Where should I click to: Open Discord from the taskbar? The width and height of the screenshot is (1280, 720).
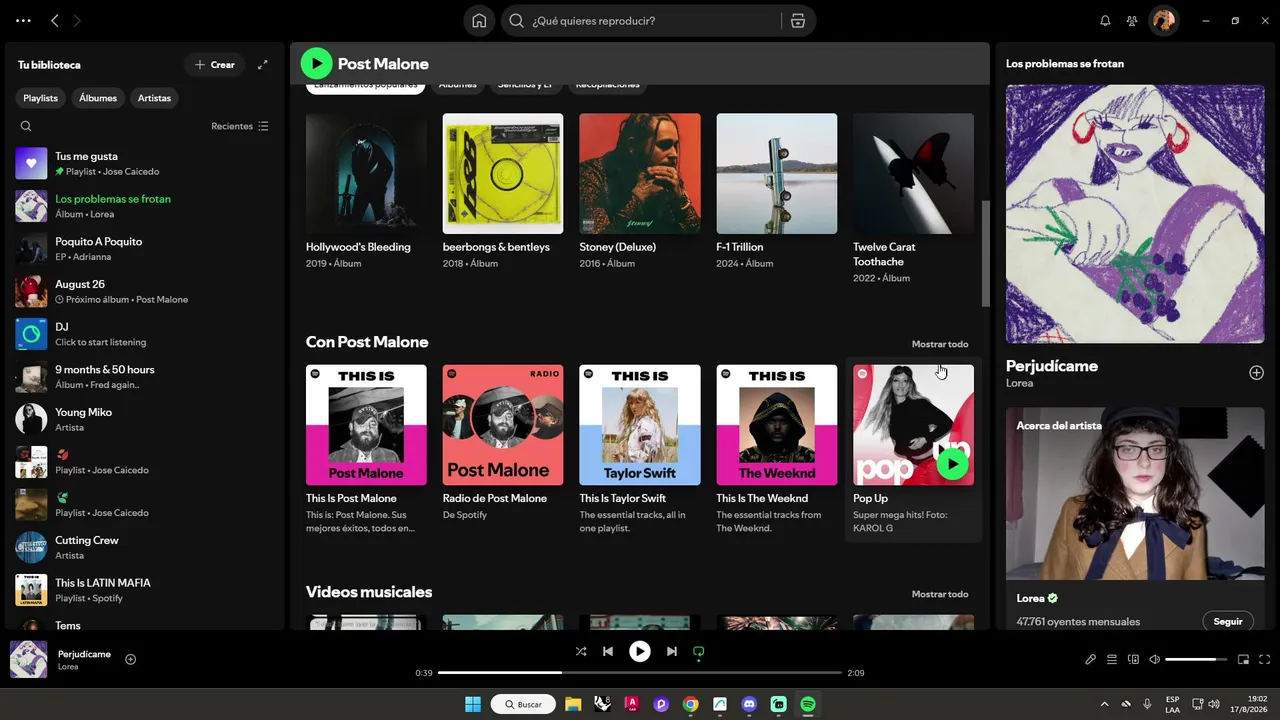point(749,704)
